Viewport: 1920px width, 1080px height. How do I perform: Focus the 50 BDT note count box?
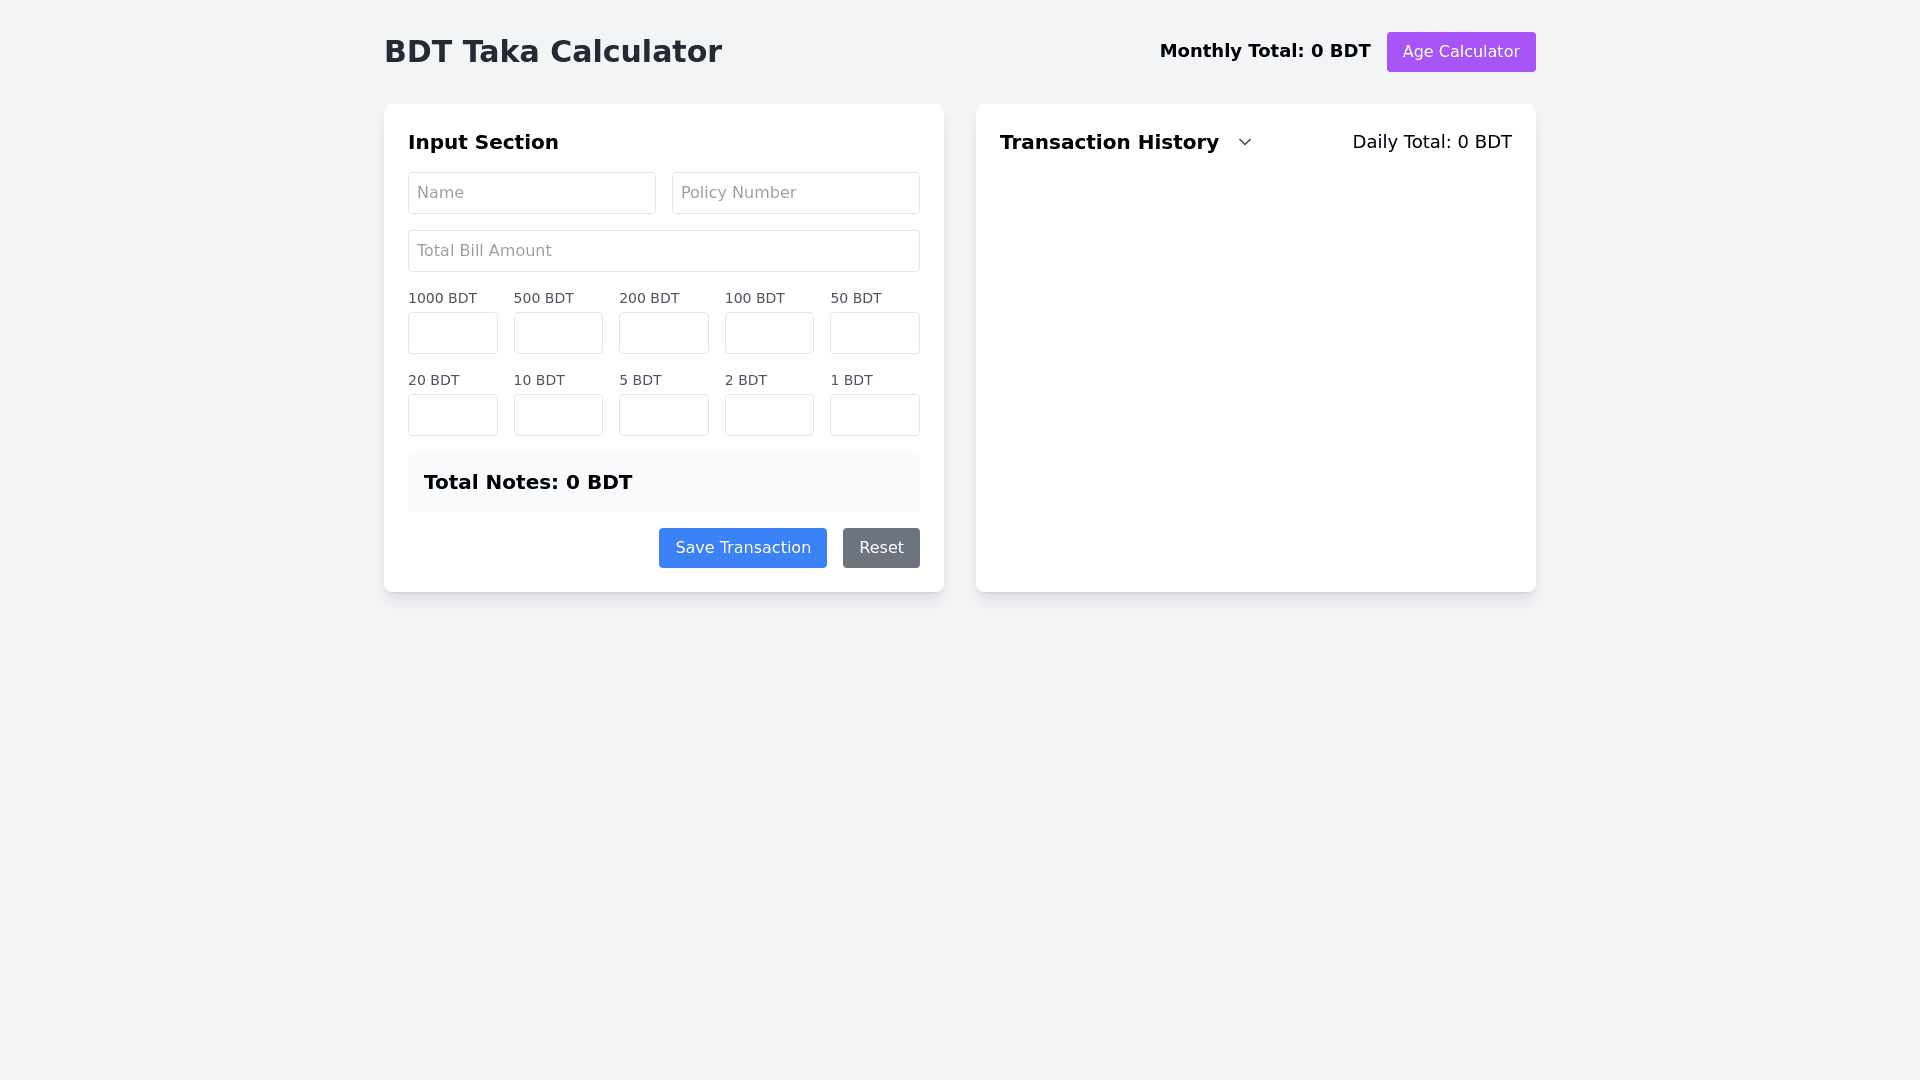[x=874, y=333]
